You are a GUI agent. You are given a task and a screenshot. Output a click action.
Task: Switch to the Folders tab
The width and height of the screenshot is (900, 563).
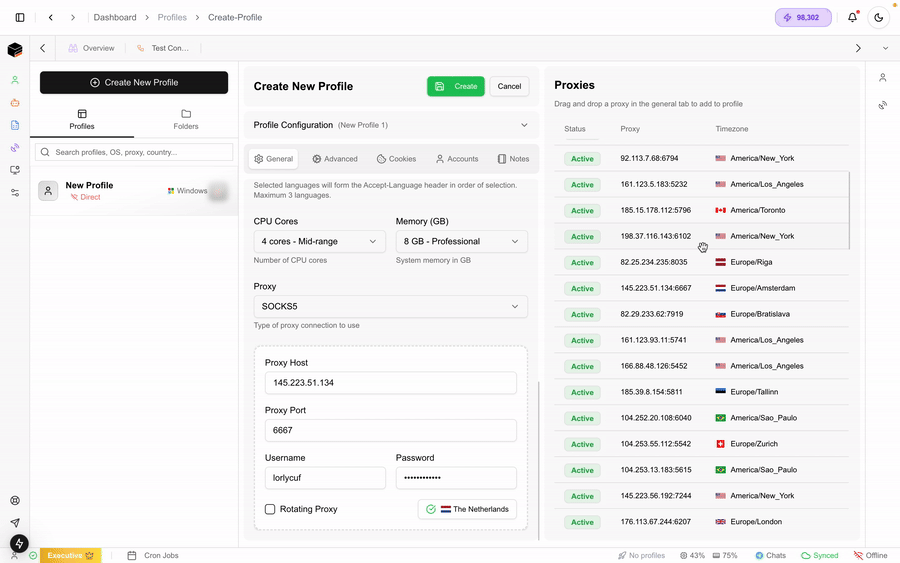tap(185, 120)
